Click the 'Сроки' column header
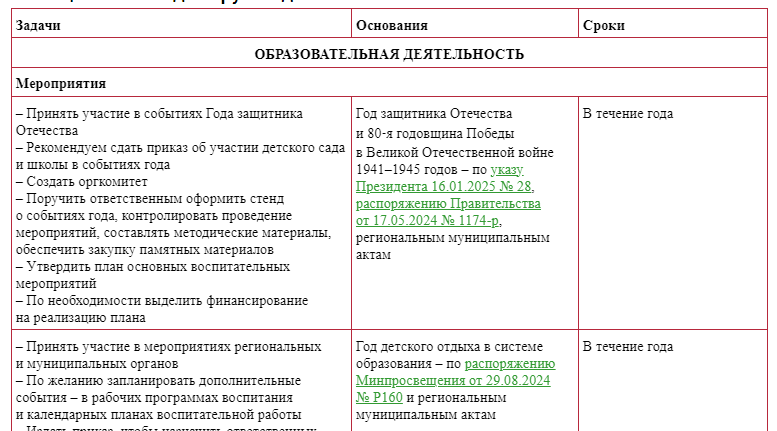777x431 pixels. 604,25
